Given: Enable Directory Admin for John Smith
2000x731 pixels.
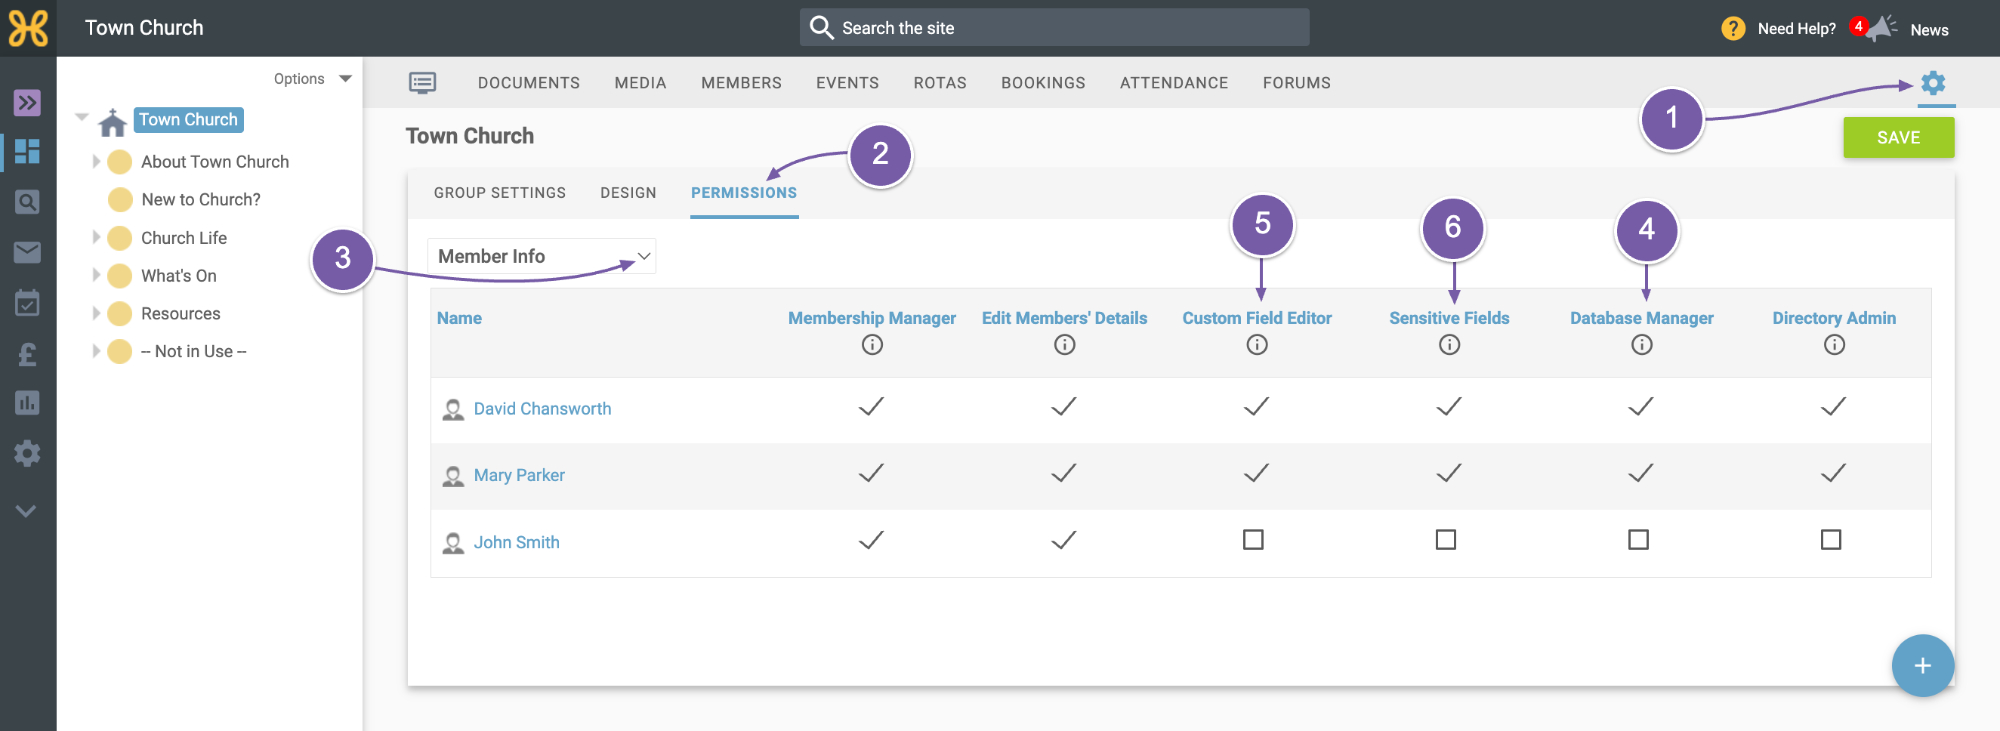Looking at the screenshot, I should tap(1831, 540).
